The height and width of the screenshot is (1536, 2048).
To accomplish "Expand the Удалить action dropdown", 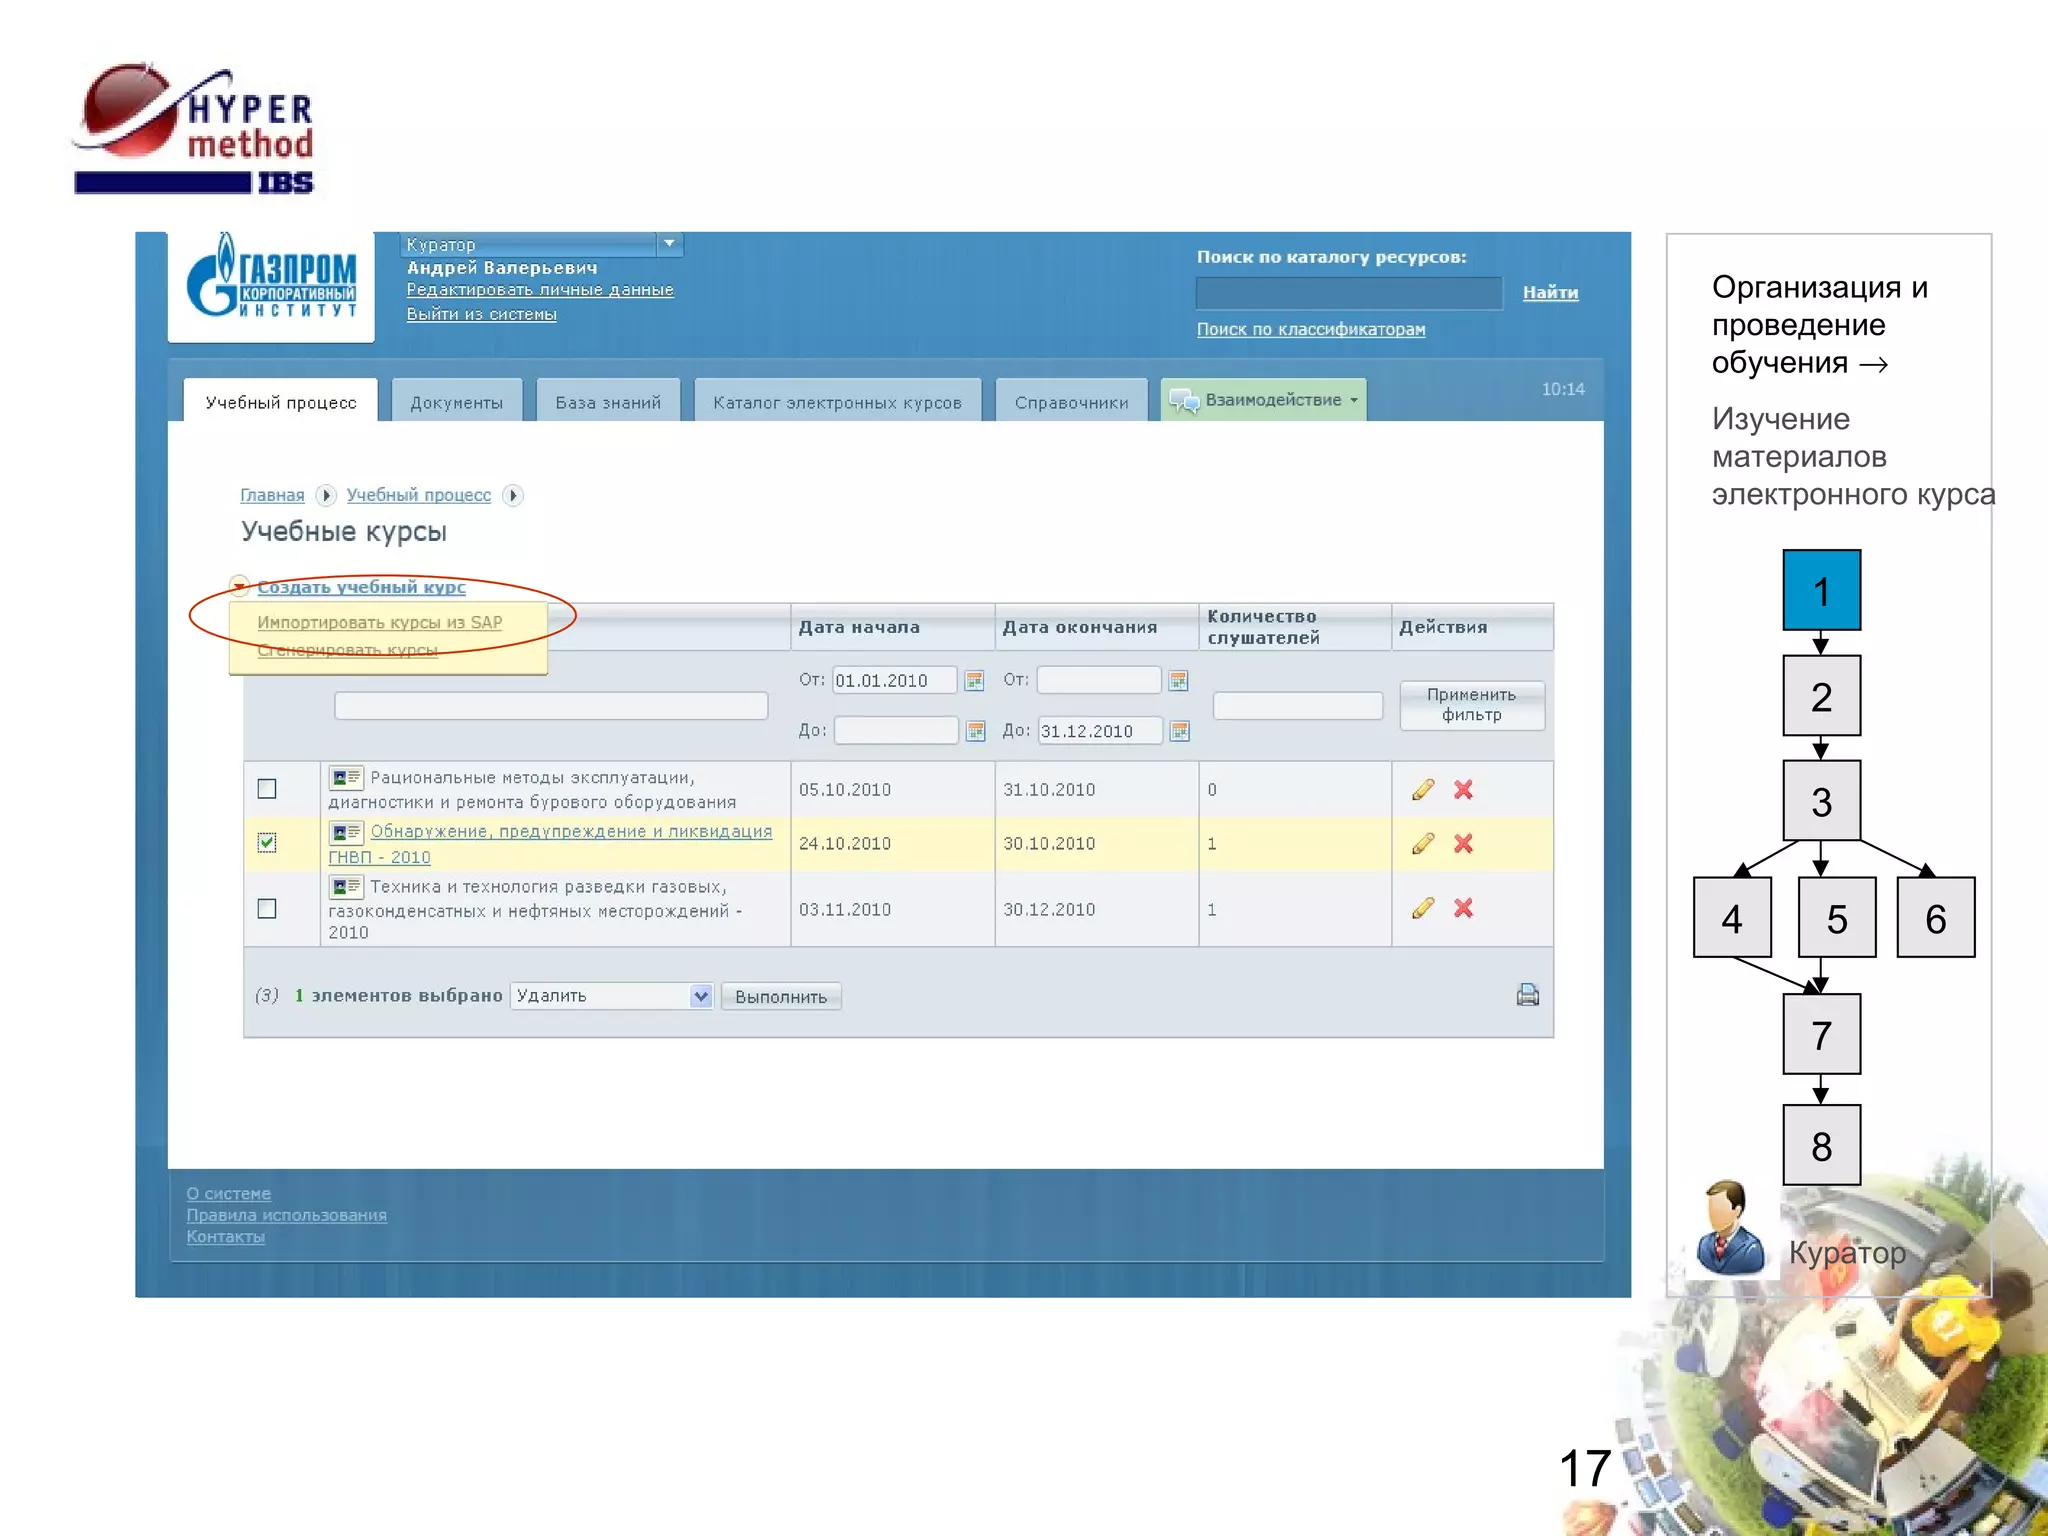I will 700,996.
